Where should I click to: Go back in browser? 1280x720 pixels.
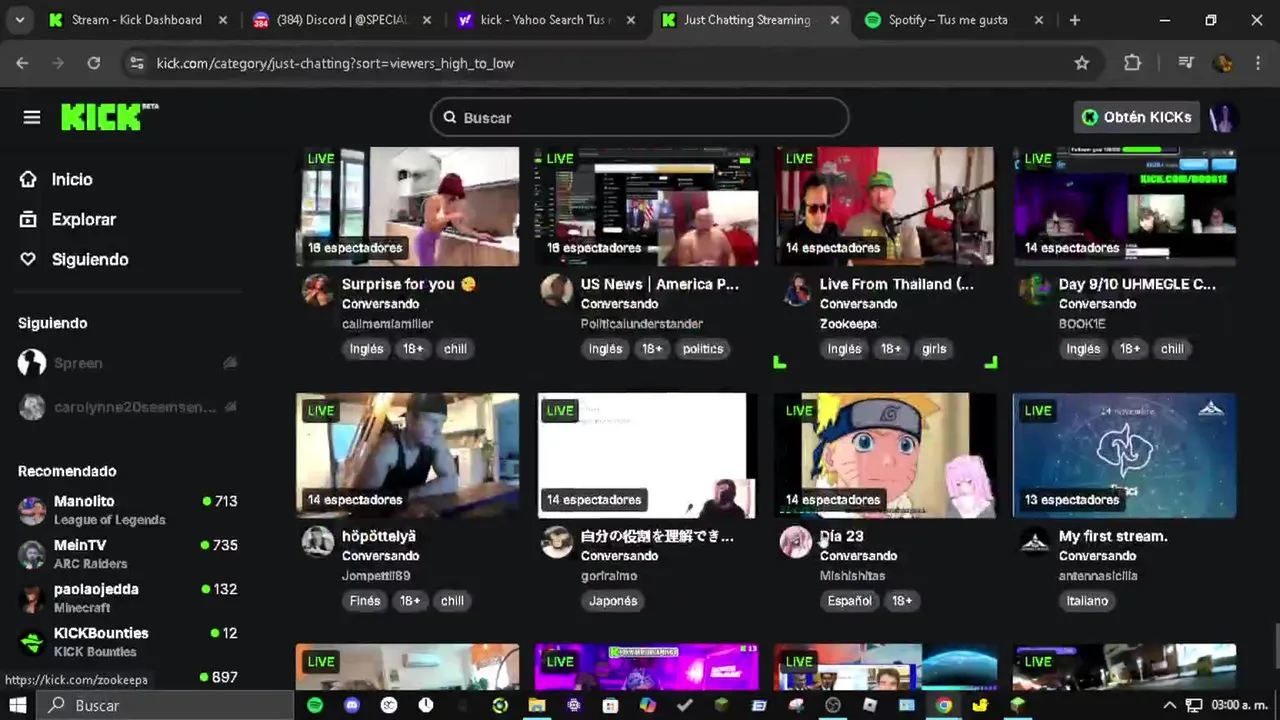pos(22,63)
